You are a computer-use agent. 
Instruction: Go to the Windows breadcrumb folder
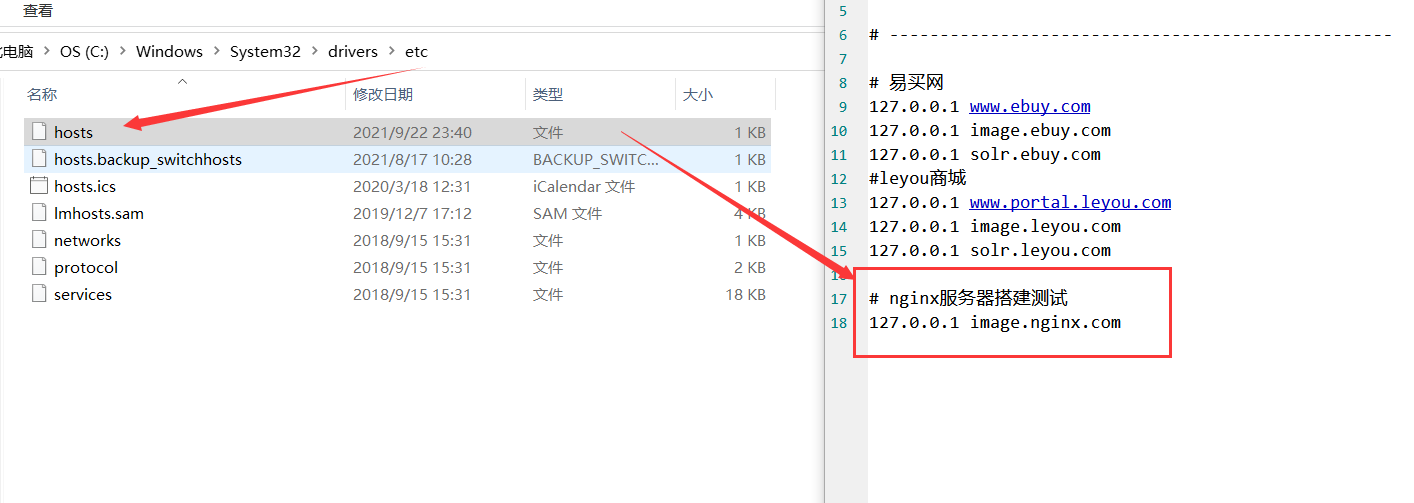point(169,51)
